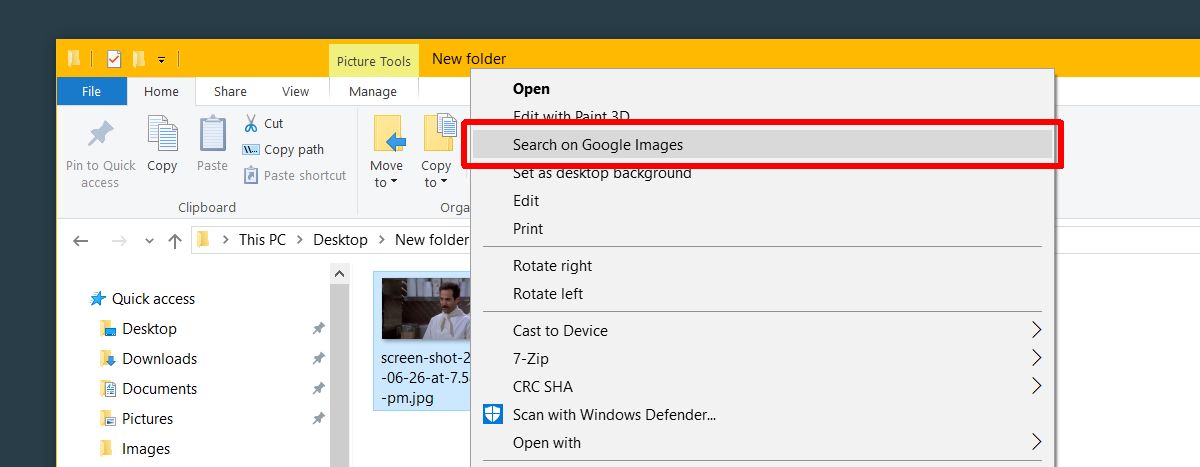Click the Pictures icon in navigation pane
This screenshot has width=1200, height=467.
coord(108,419)
